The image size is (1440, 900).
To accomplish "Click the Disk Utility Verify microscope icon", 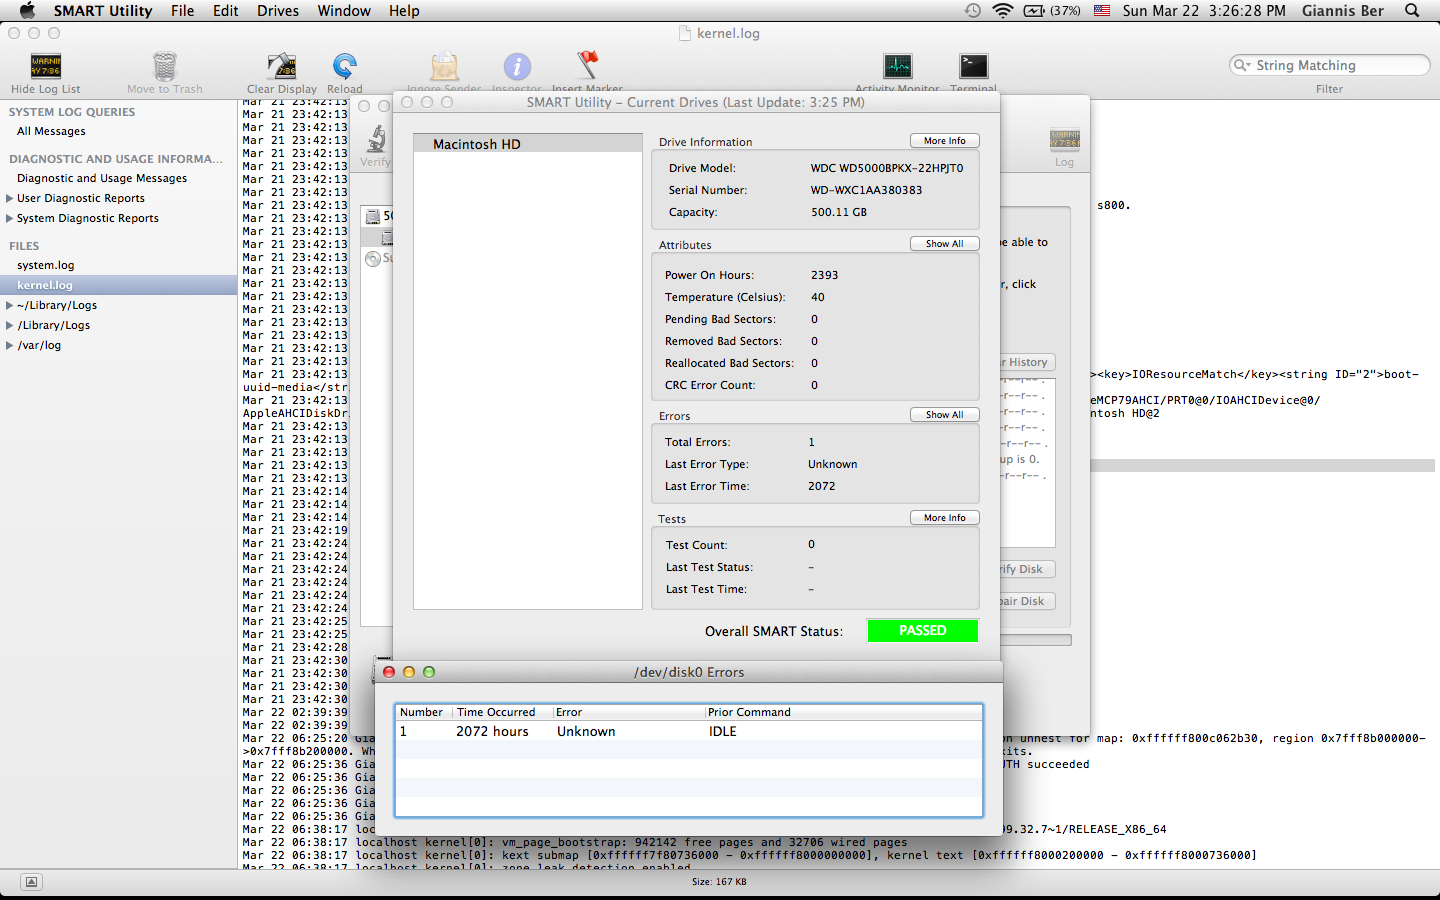I will coord(377,139).
